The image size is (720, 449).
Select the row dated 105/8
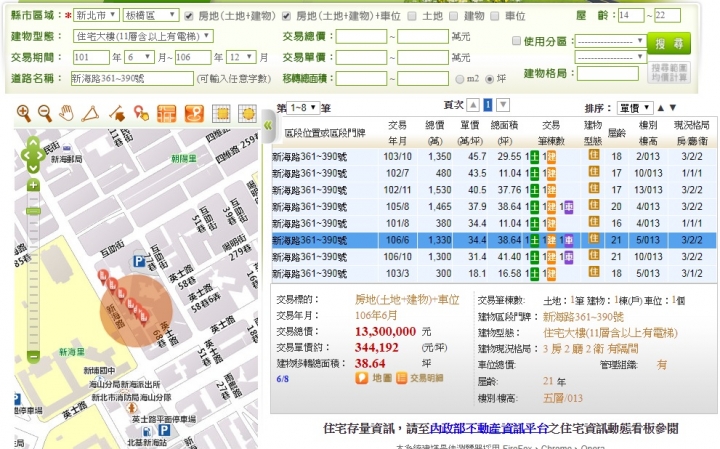[x=494, y=207]
